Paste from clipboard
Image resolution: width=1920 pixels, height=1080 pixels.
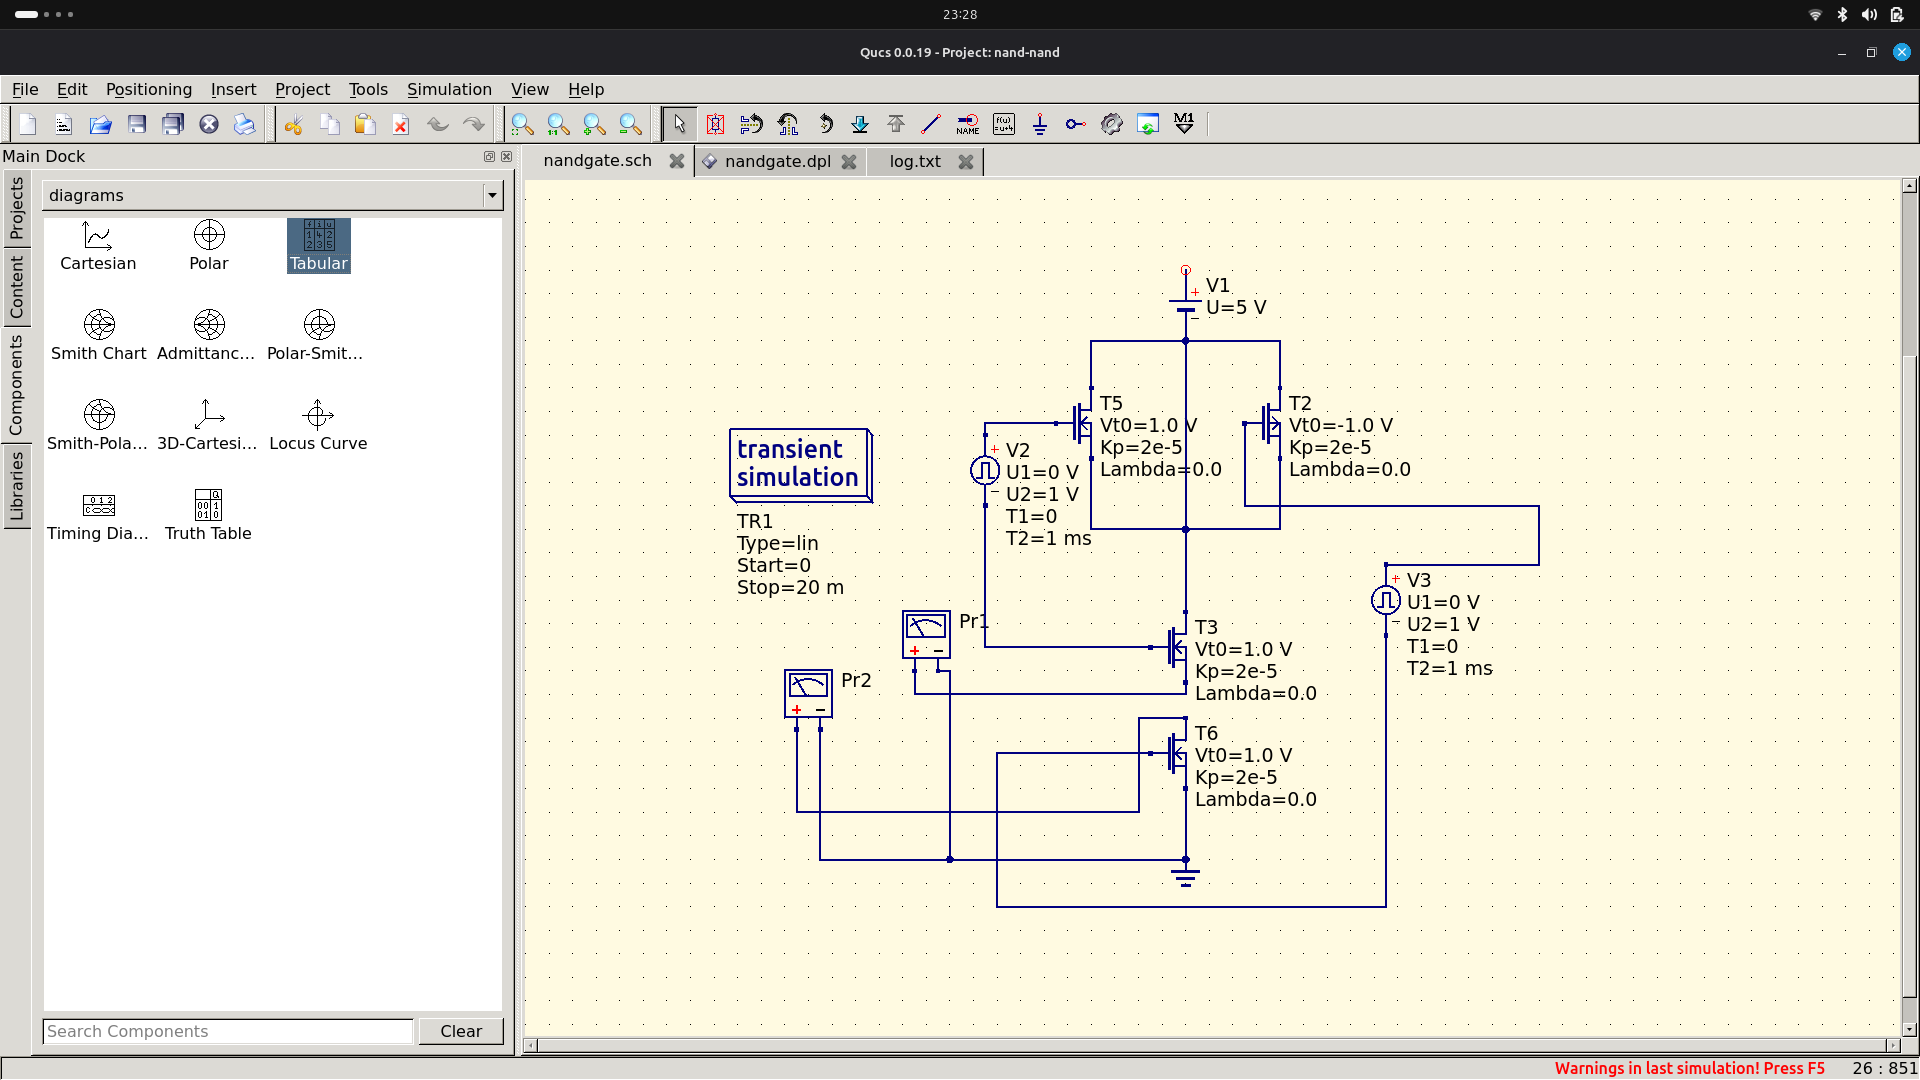coord(365,124)
